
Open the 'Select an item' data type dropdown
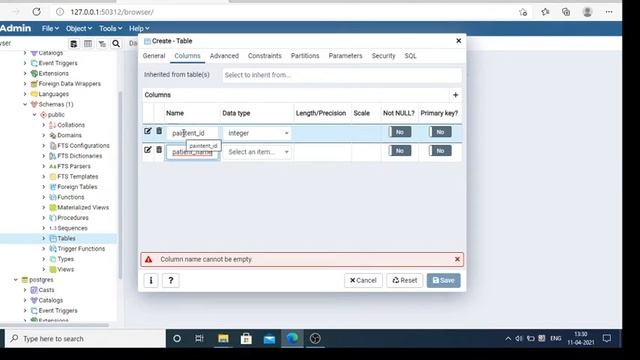pyautogui.click(x=257, y=152)
